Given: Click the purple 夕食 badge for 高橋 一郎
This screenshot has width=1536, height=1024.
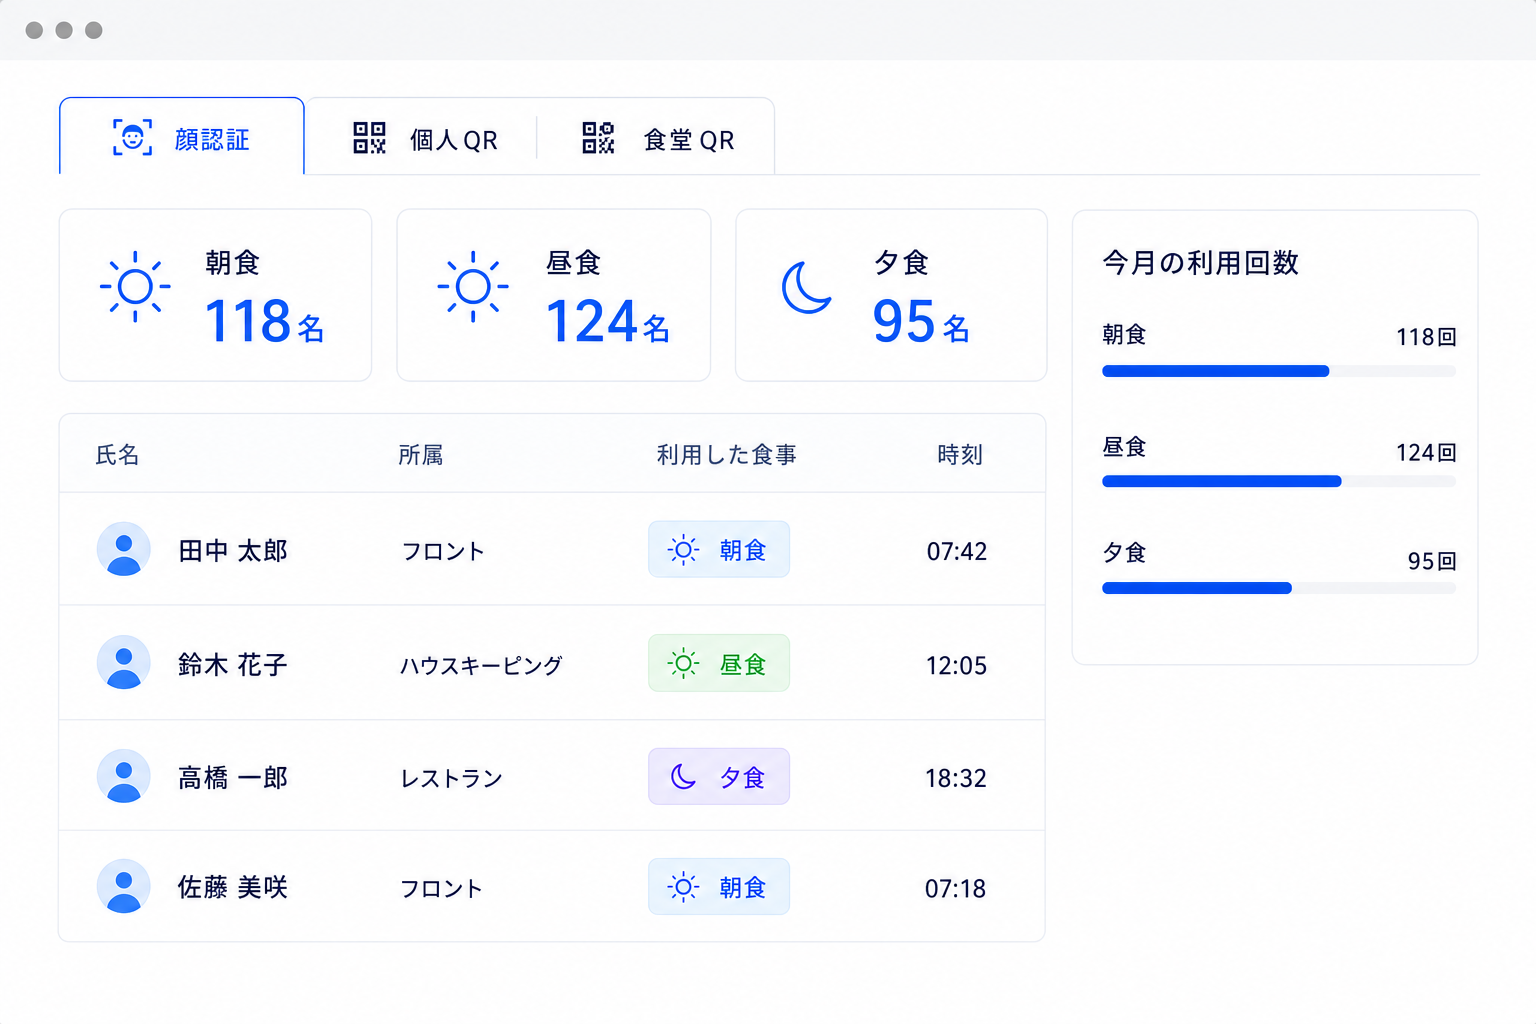Looking at the screenshot, I should pyautogui.click(x=719, y=777).
